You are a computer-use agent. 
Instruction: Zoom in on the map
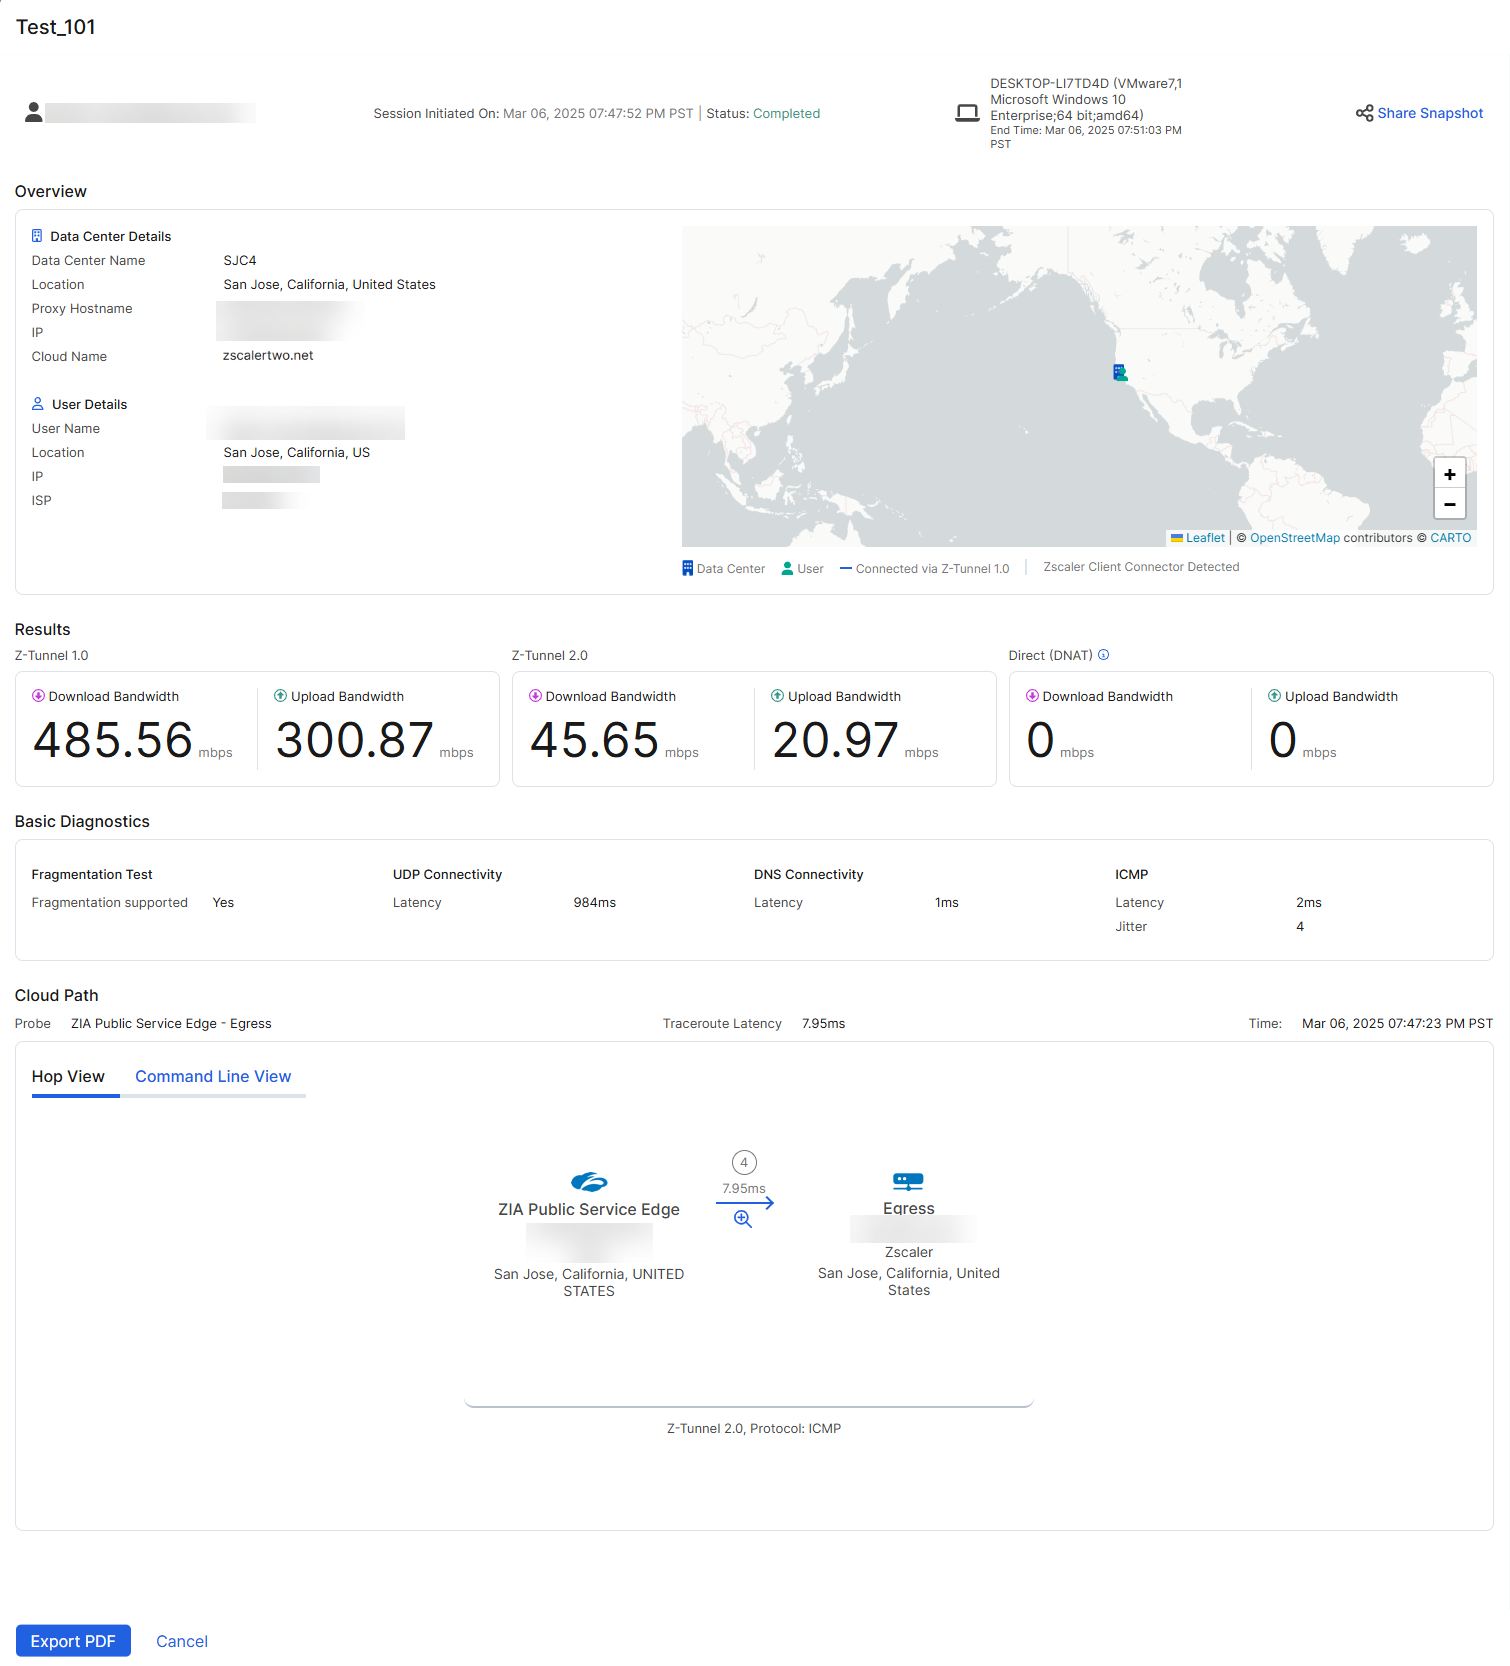[1449, 474]
